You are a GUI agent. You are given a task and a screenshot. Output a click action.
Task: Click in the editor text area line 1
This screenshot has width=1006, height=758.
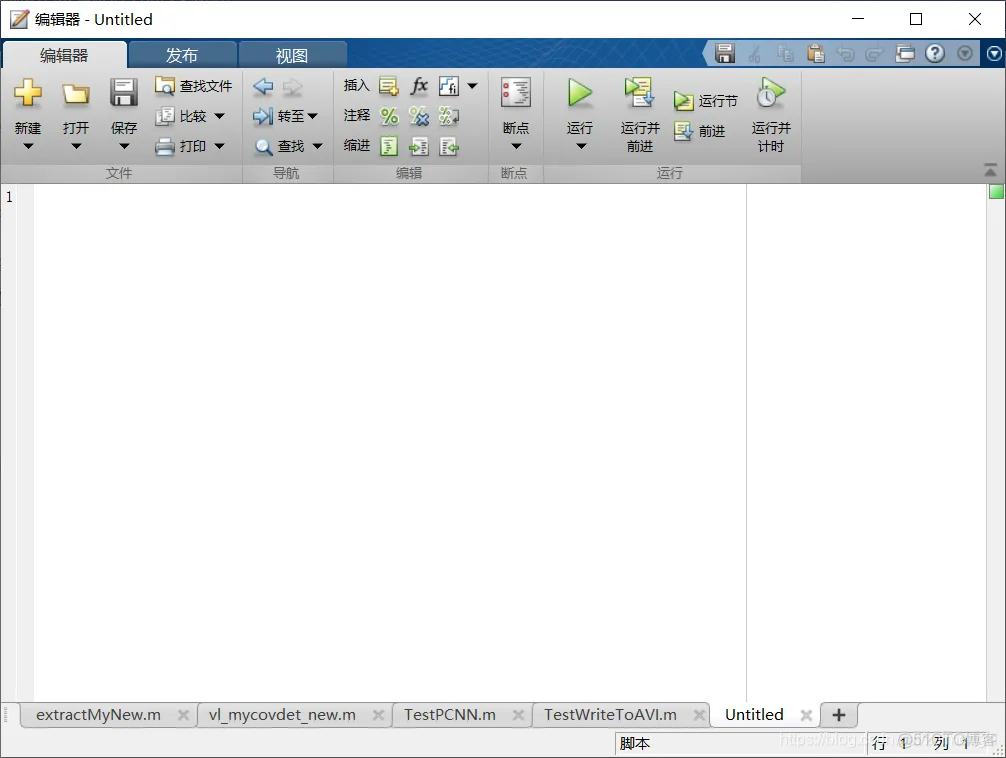pyautogui.click(x=389, y=197)
